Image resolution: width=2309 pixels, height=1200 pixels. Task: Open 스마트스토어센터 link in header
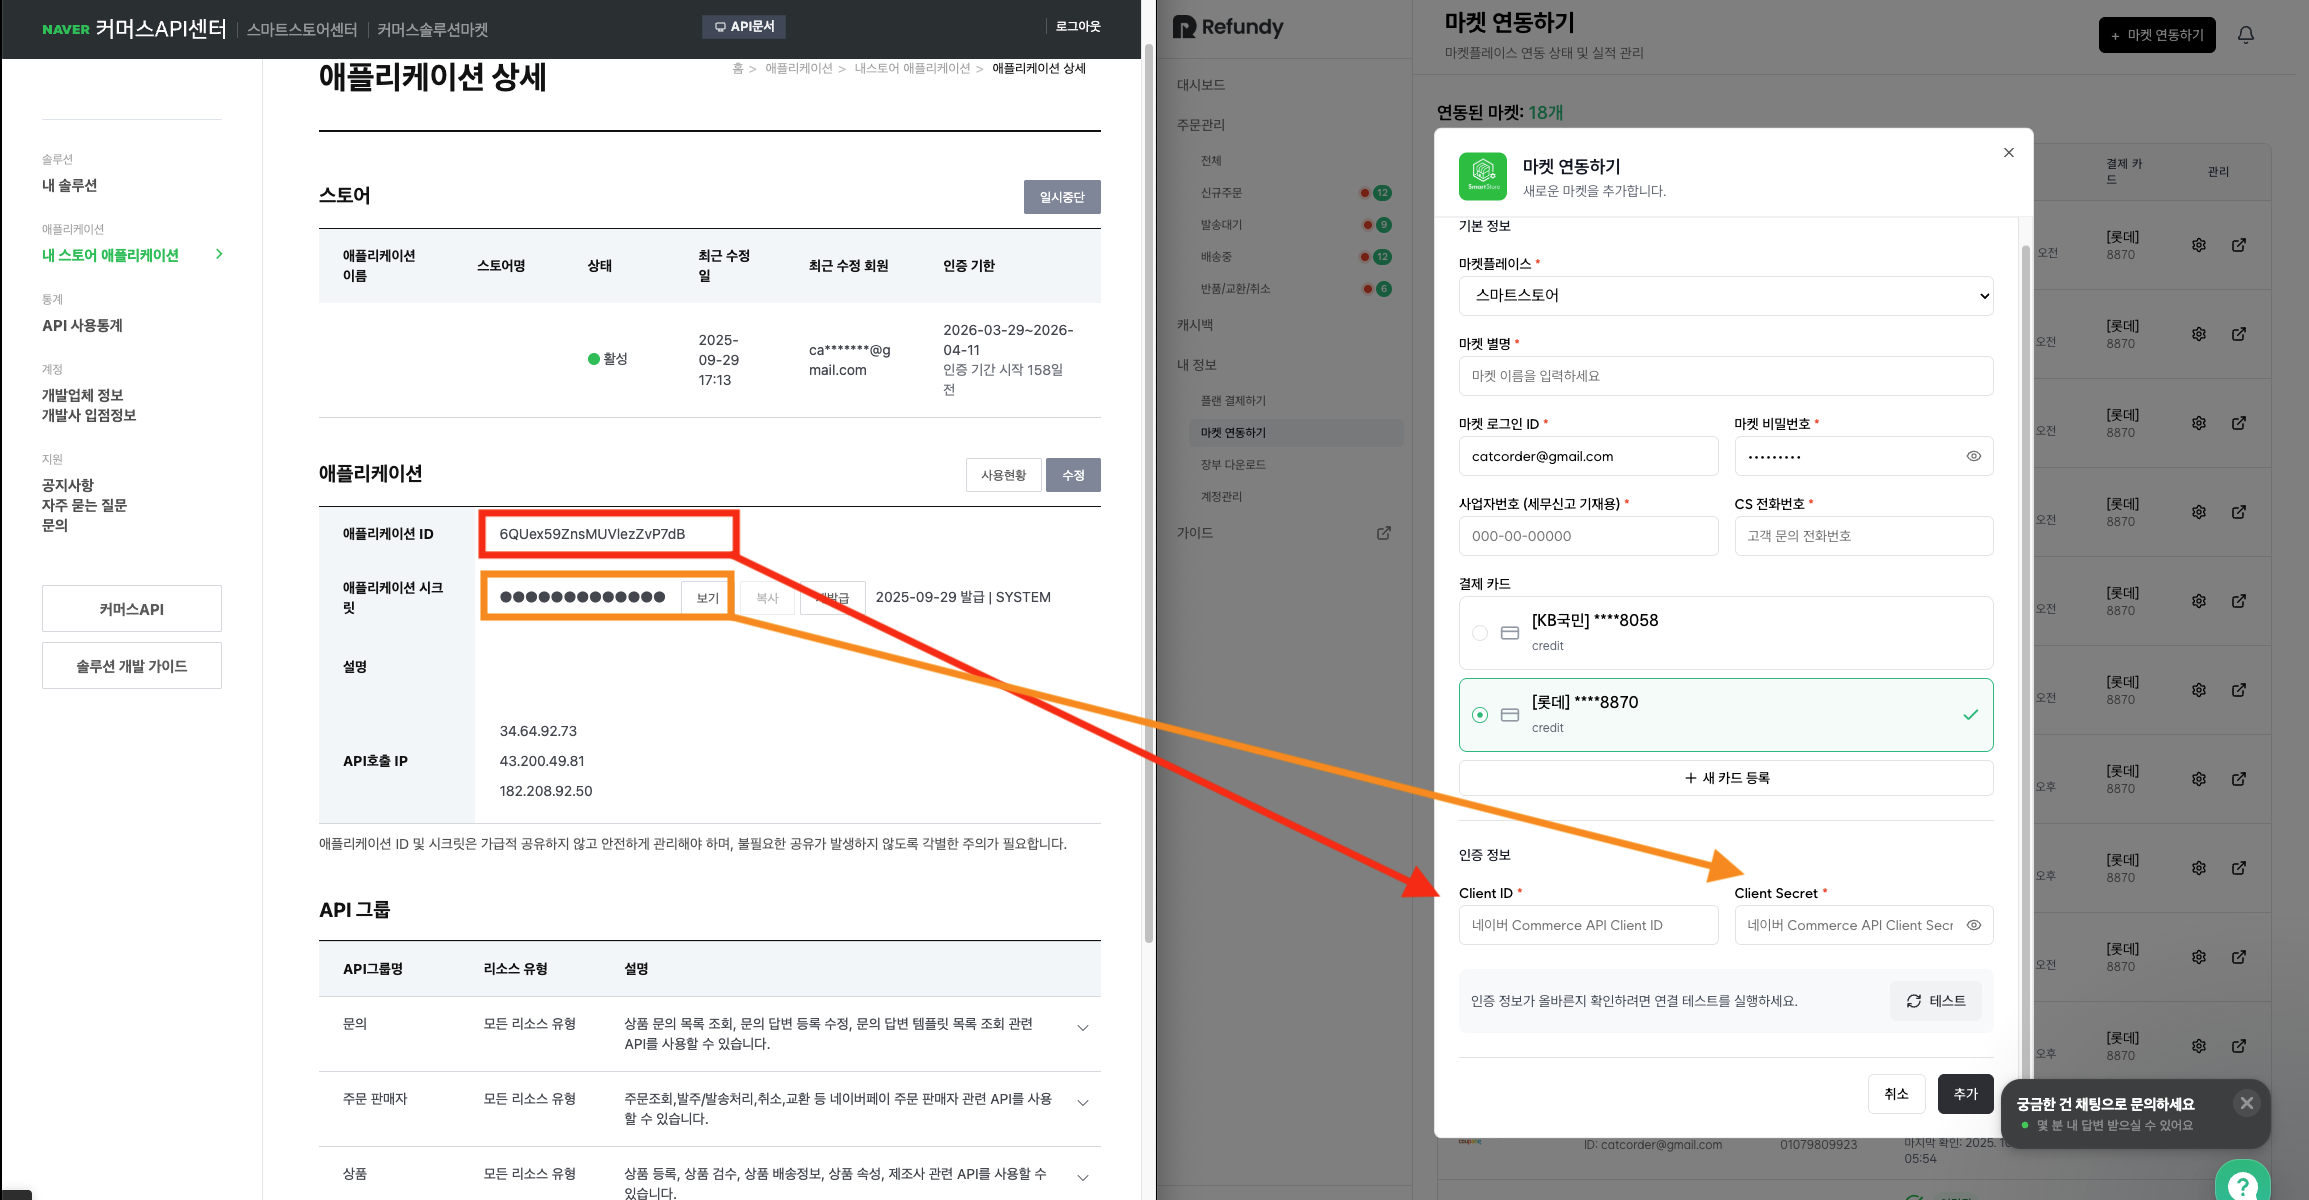302,30
